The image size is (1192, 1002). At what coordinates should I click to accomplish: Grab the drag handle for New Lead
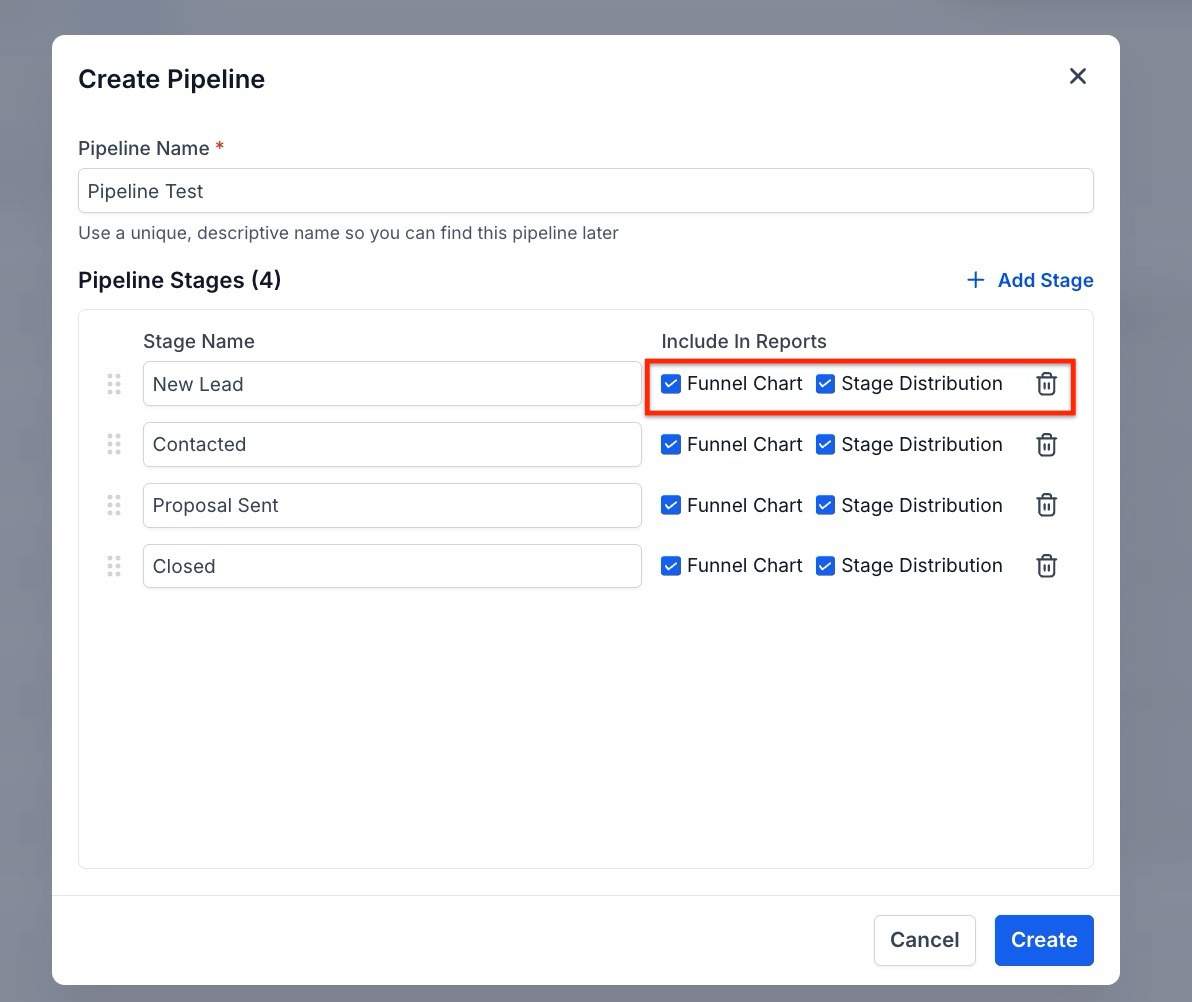114,384
